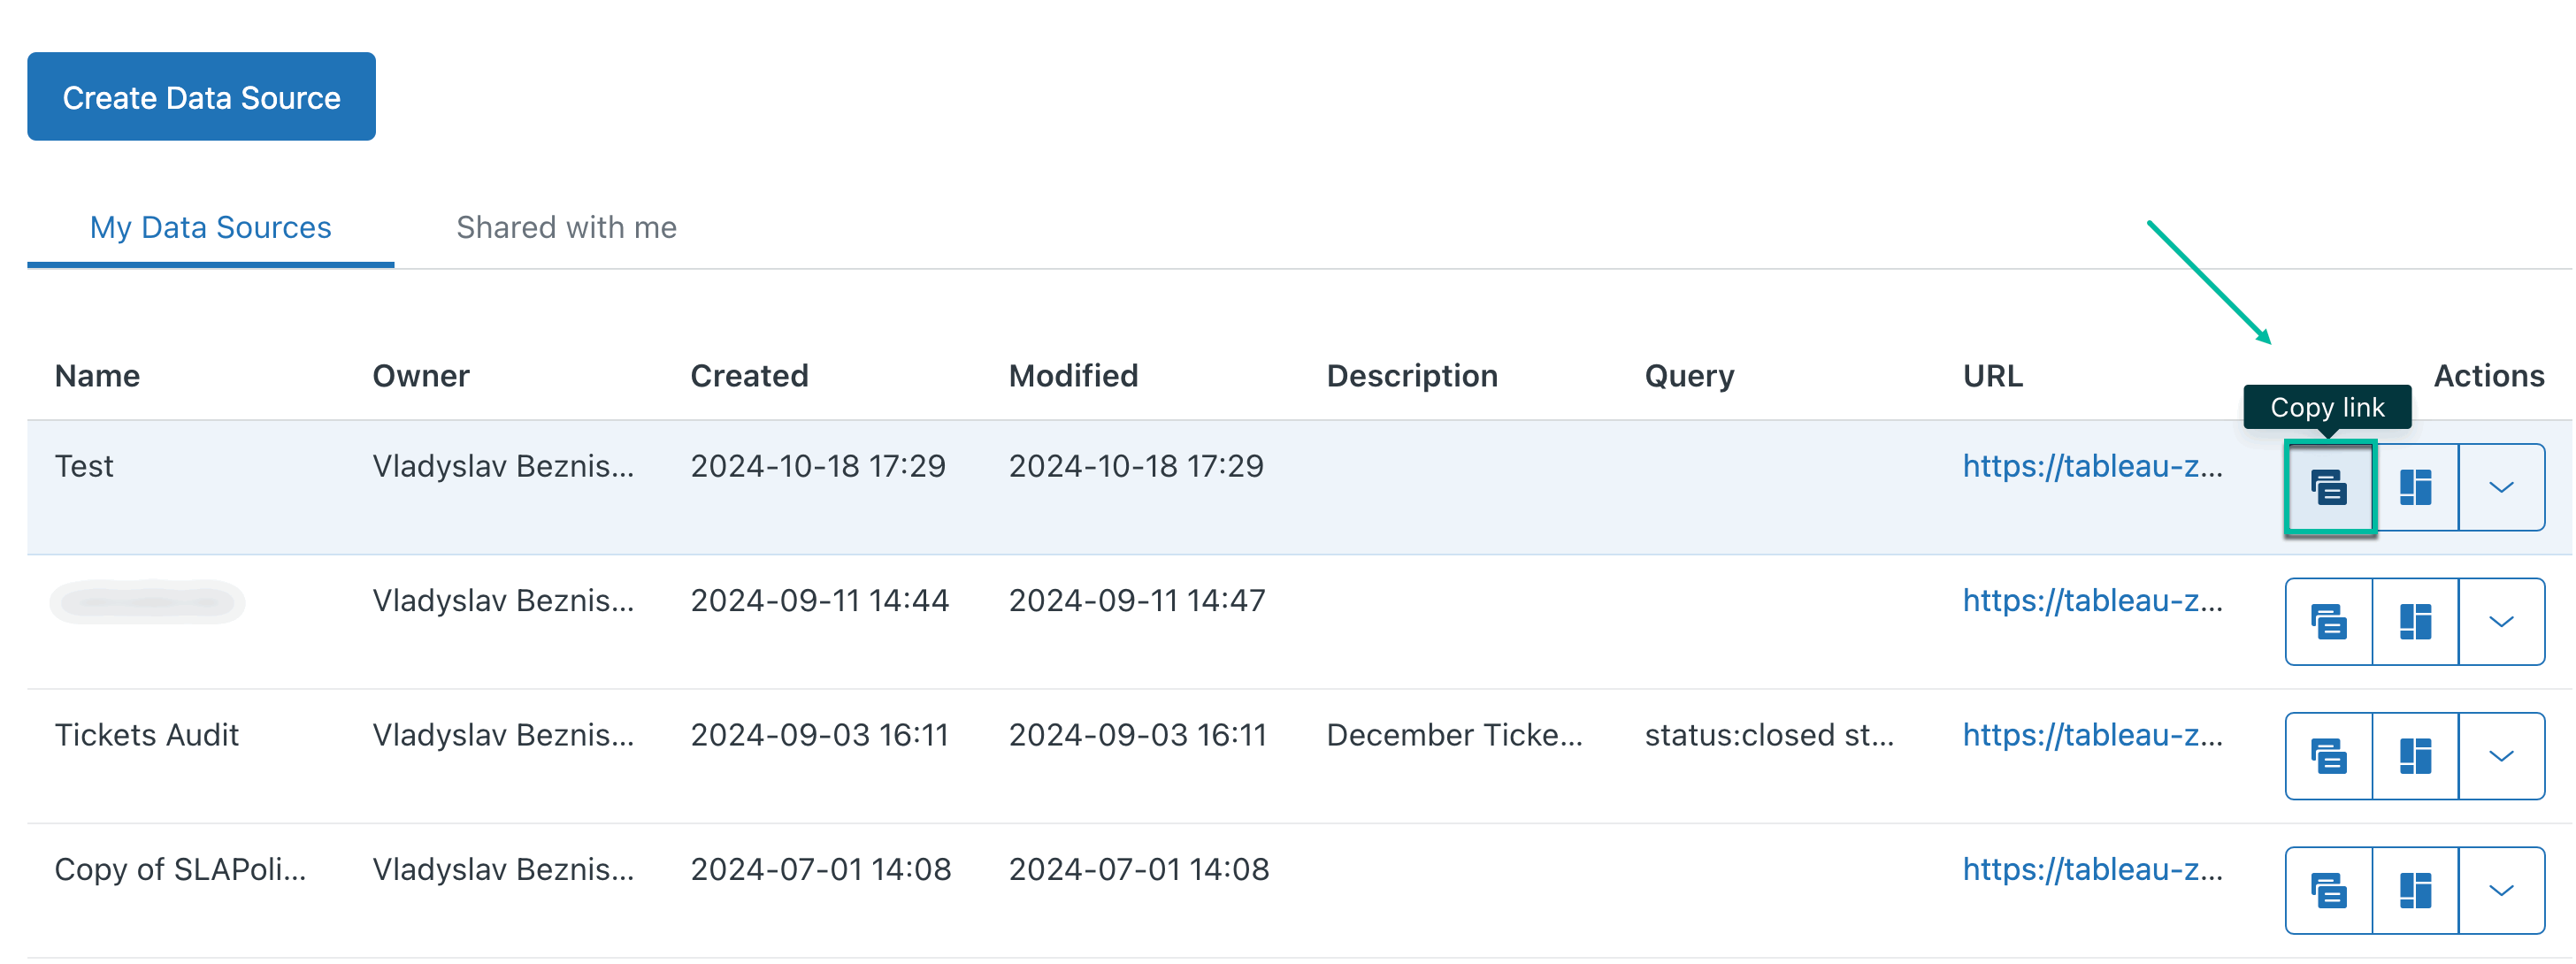Expand the actions dropdown for Copy of SLAPoli
Viewport: 2576px width, 964px height.
pyautogui.click(x=2501, y=890)
